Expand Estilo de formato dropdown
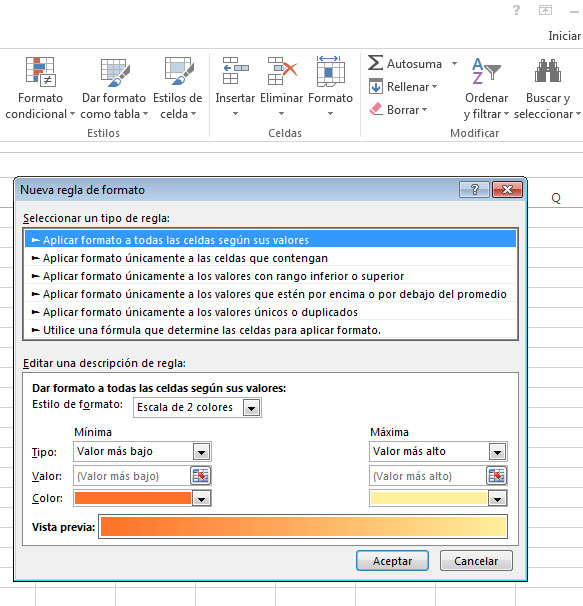583x606 pixels. (x=252, y=408)
